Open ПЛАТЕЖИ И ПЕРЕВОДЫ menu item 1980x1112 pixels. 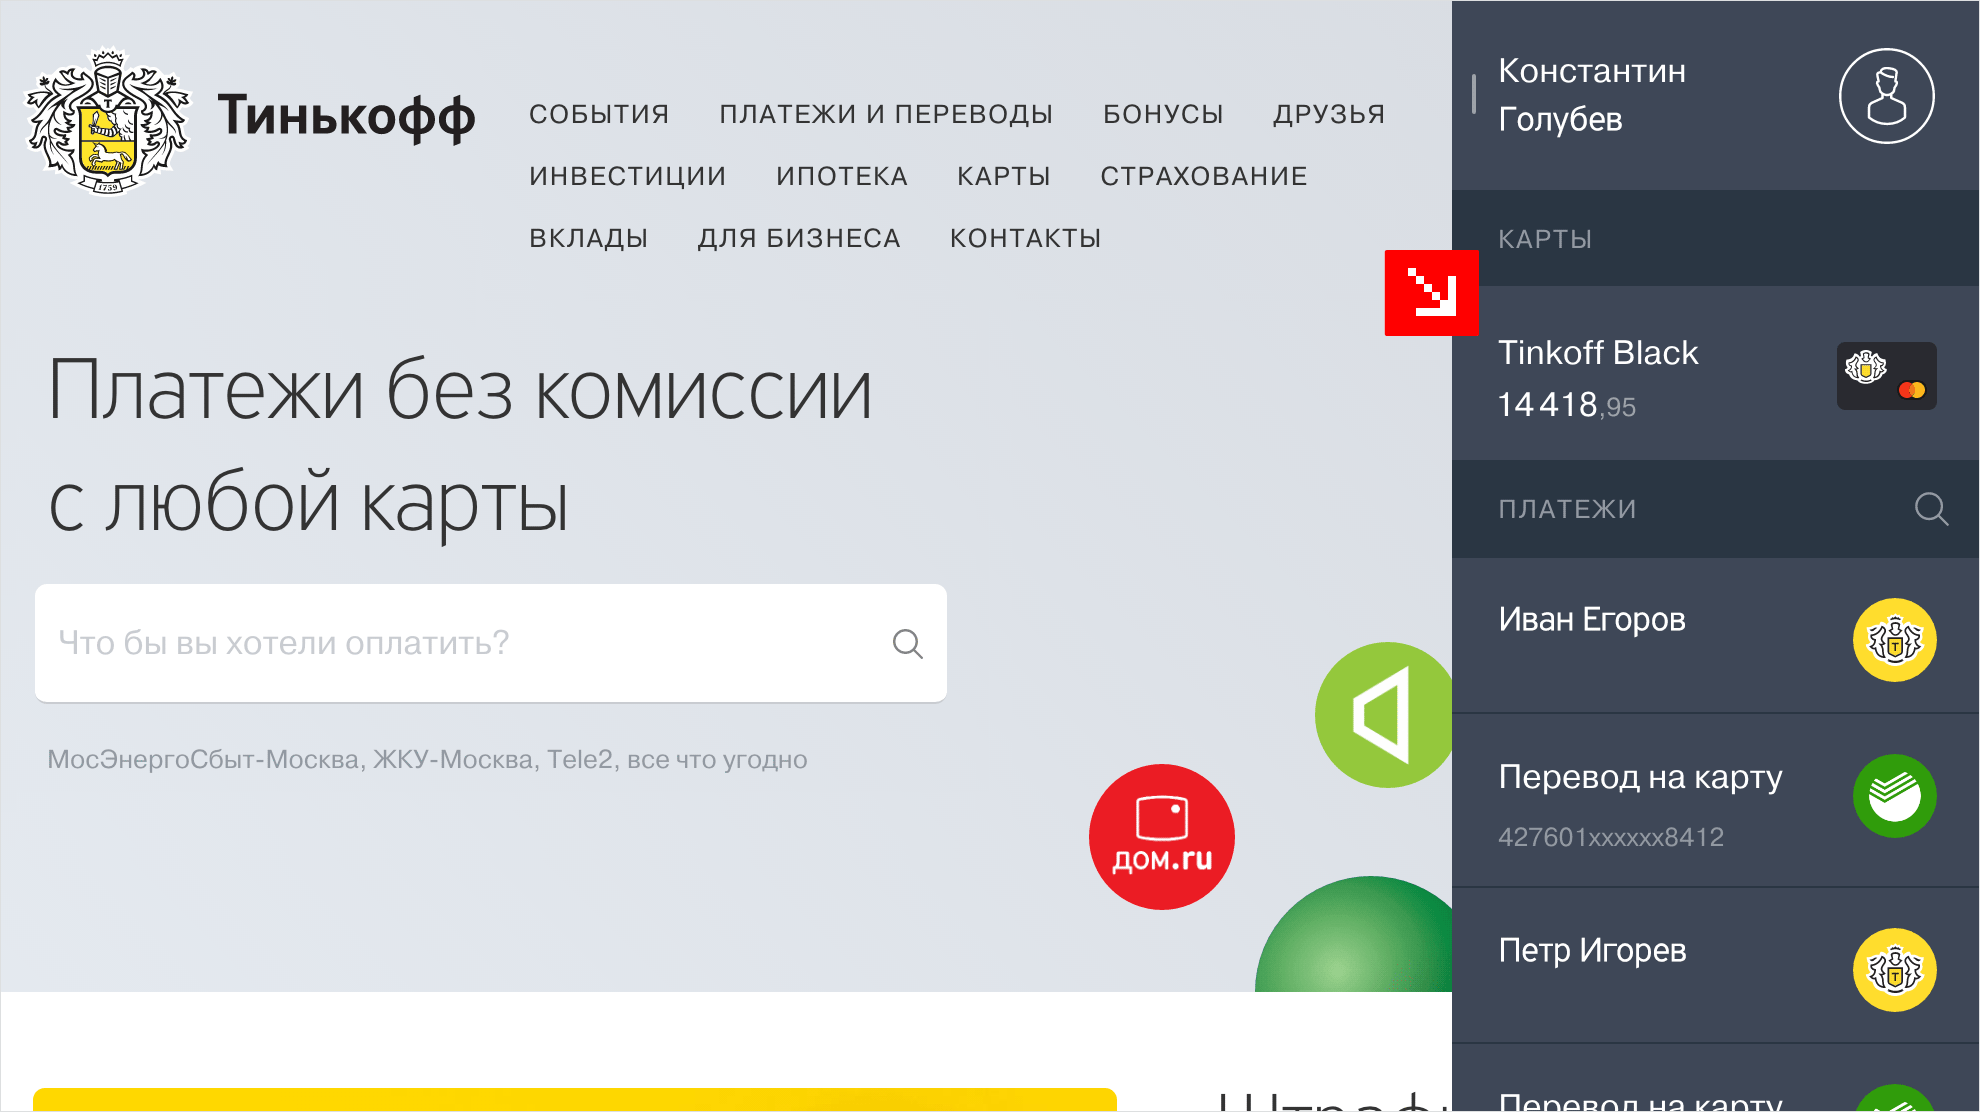click(x=886, y=114)
